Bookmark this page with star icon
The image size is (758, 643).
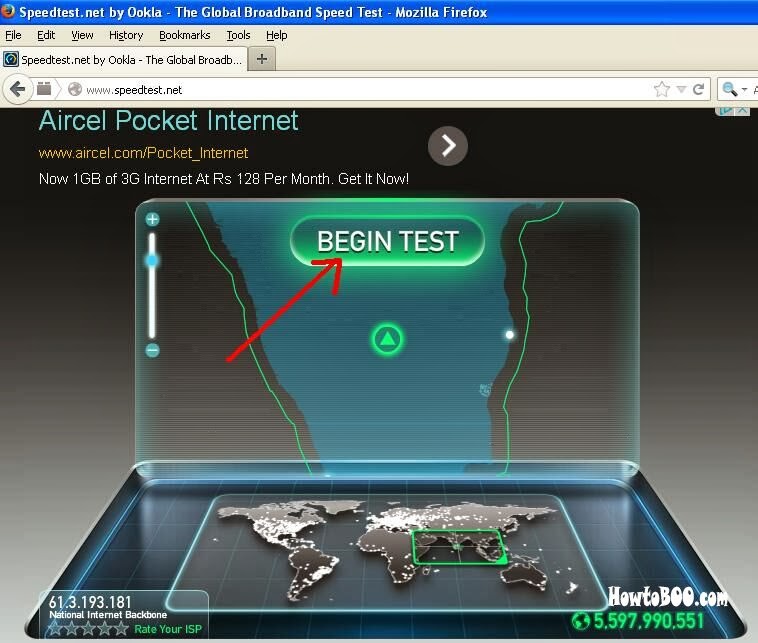click(662, 89)
